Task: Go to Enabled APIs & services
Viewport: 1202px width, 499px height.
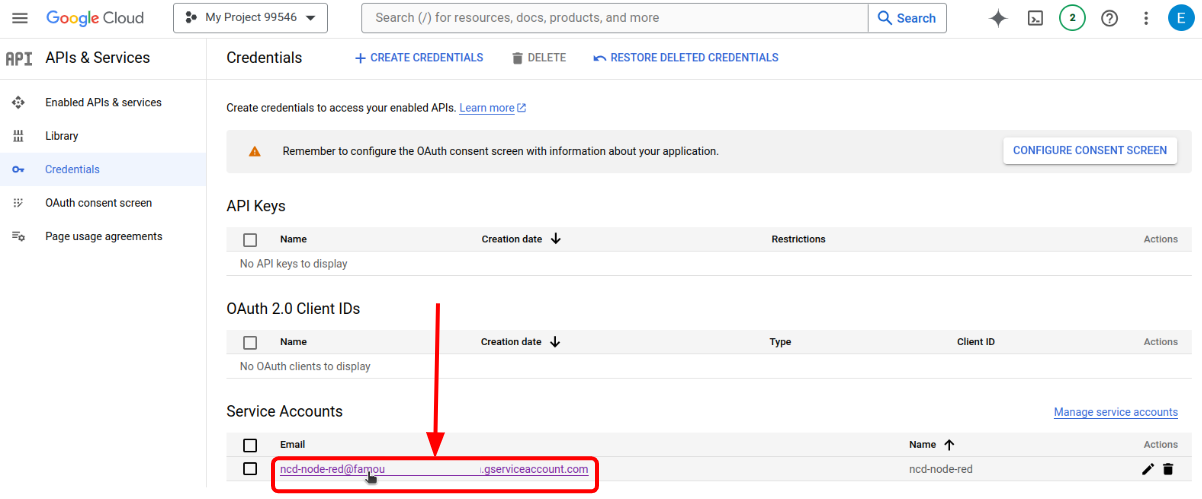Action: click(x=103, y=103)
